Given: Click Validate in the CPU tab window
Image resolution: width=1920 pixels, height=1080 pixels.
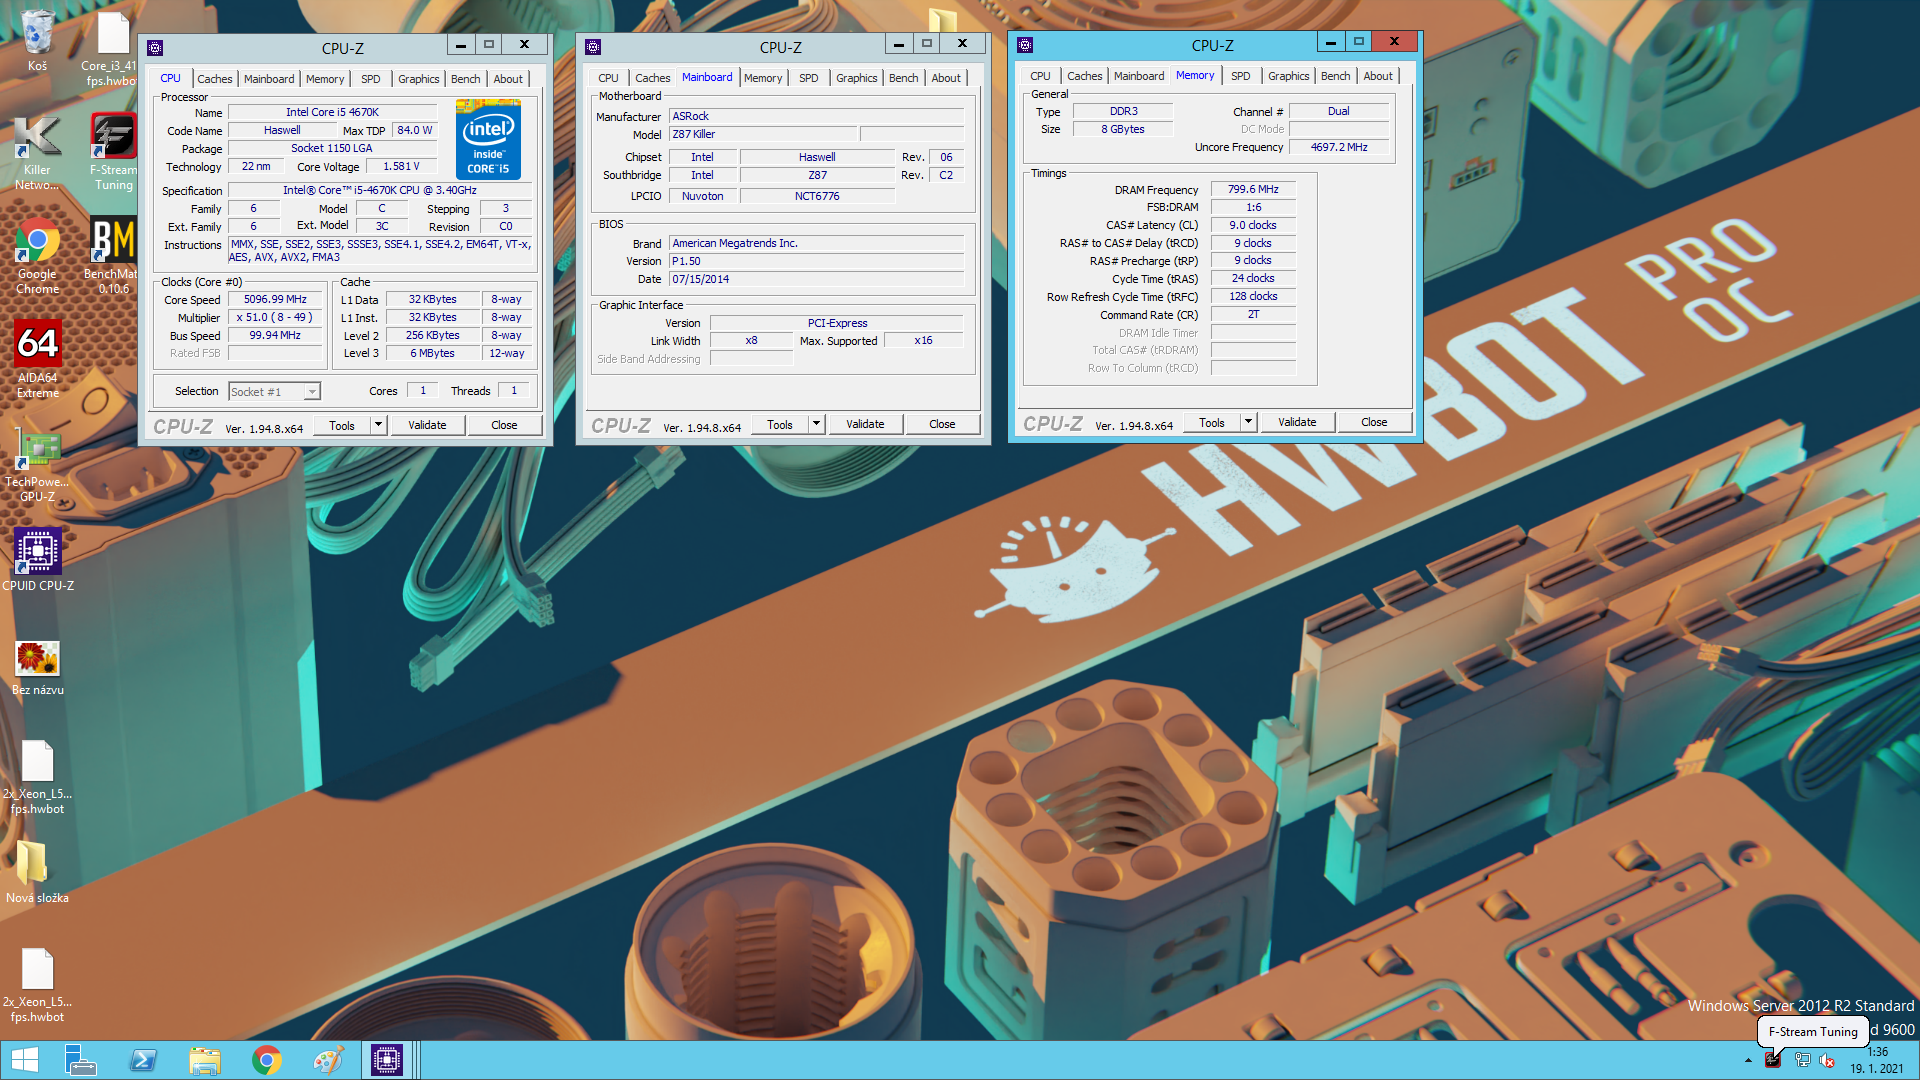Looking at the screenshot, I should pyautogui.click(x=427, y=425).
